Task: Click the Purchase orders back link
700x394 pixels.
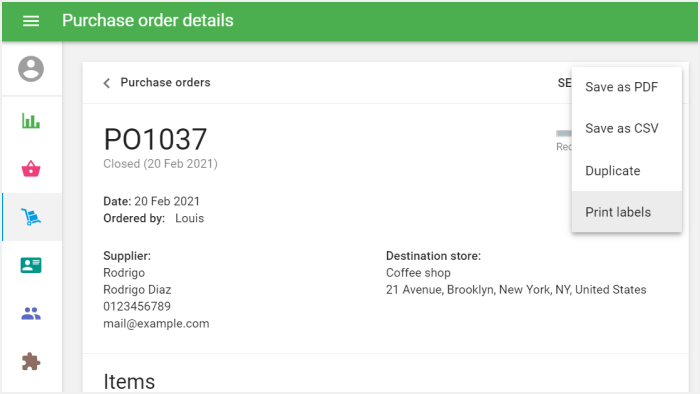Action: (x=165, y=83)
